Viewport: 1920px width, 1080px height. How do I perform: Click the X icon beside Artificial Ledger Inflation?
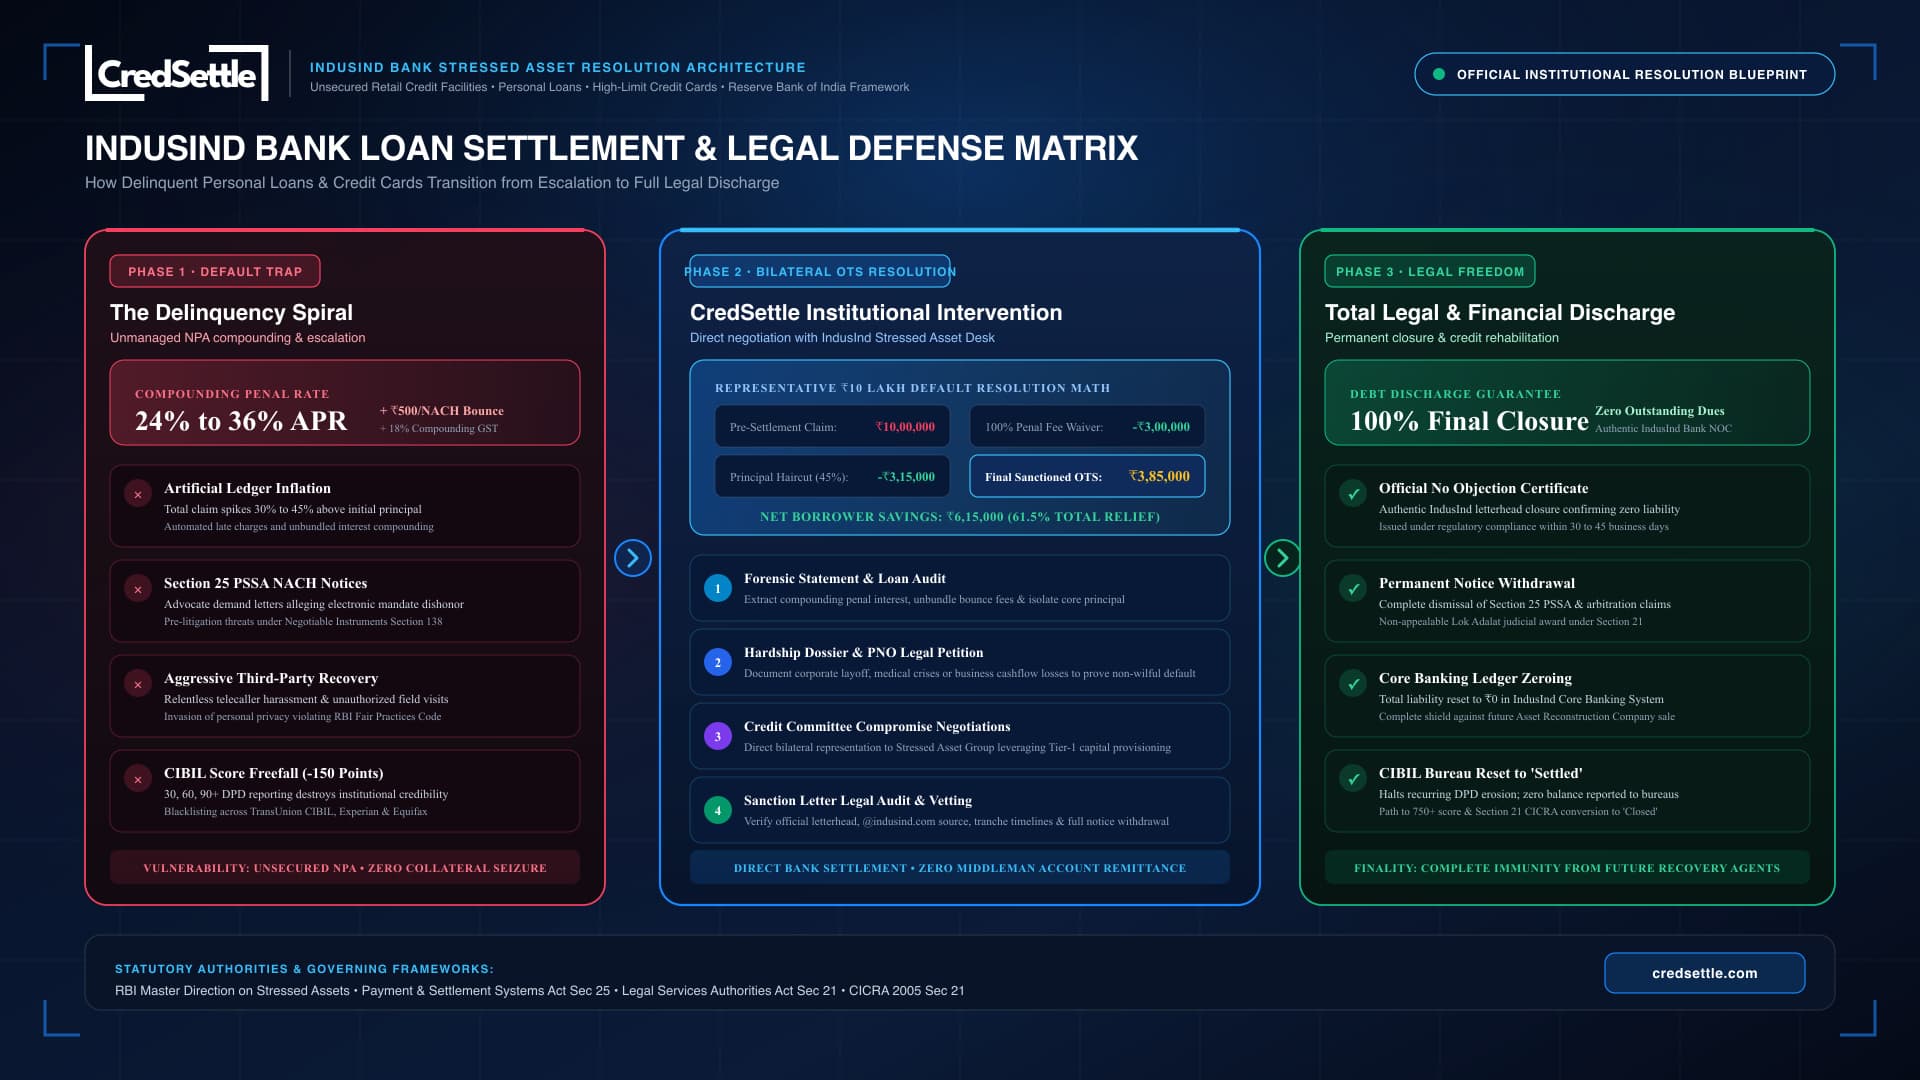138,494
